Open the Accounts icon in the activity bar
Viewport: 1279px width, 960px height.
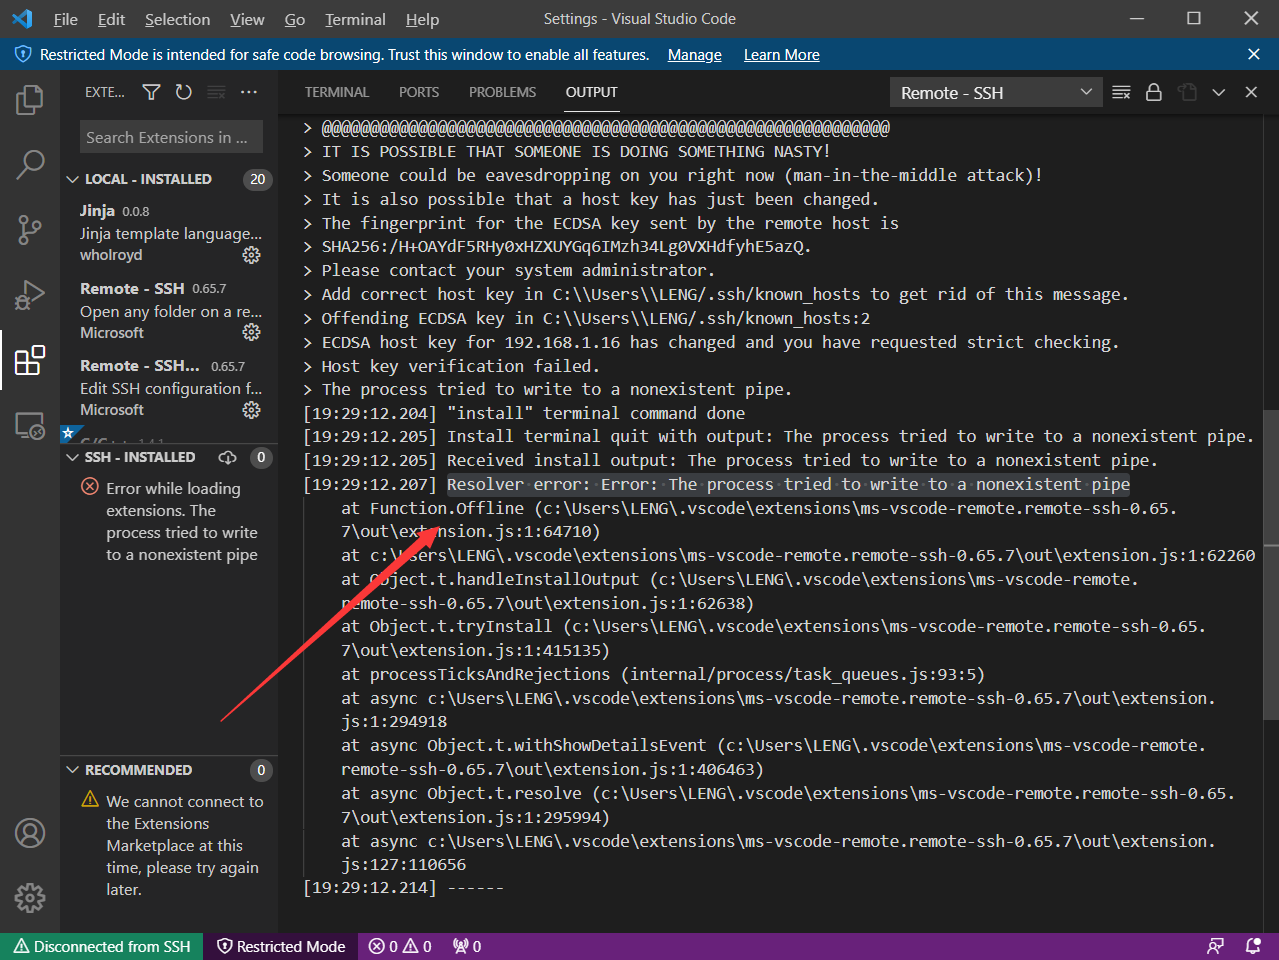pyautogui.click(x=30, y=832)
